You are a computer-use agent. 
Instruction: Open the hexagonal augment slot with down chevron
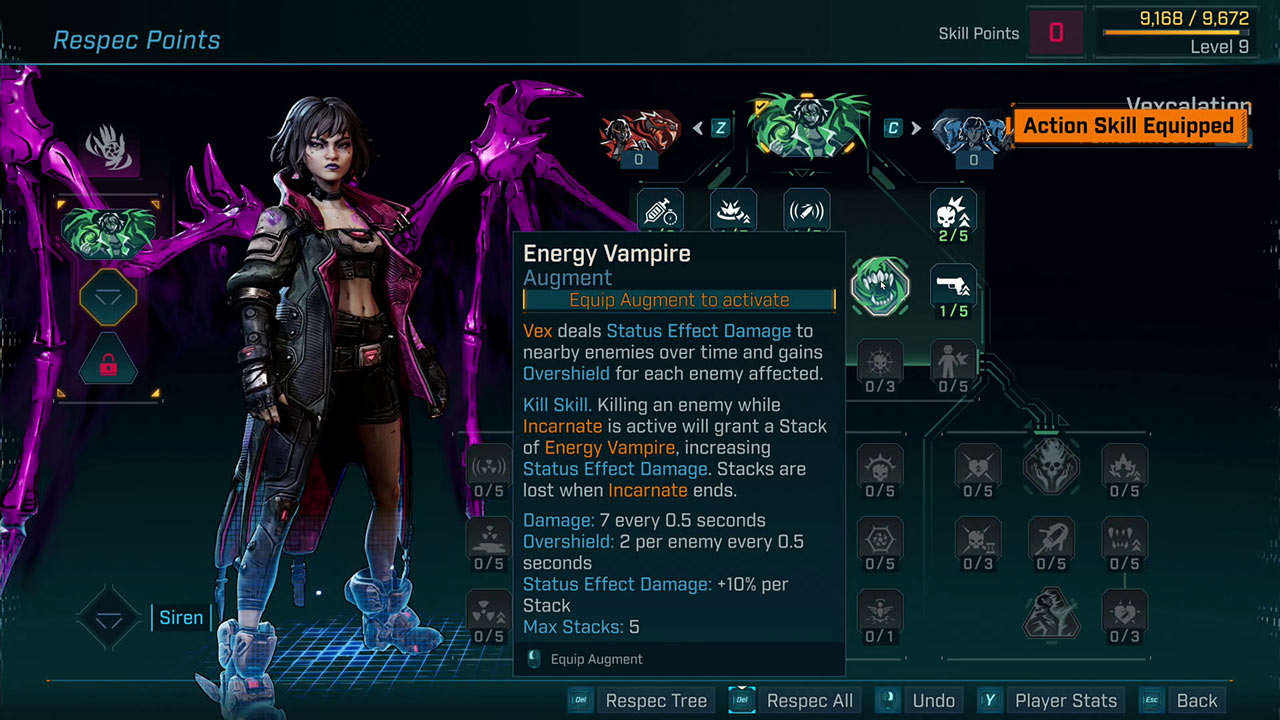click(x=108, y=297)
